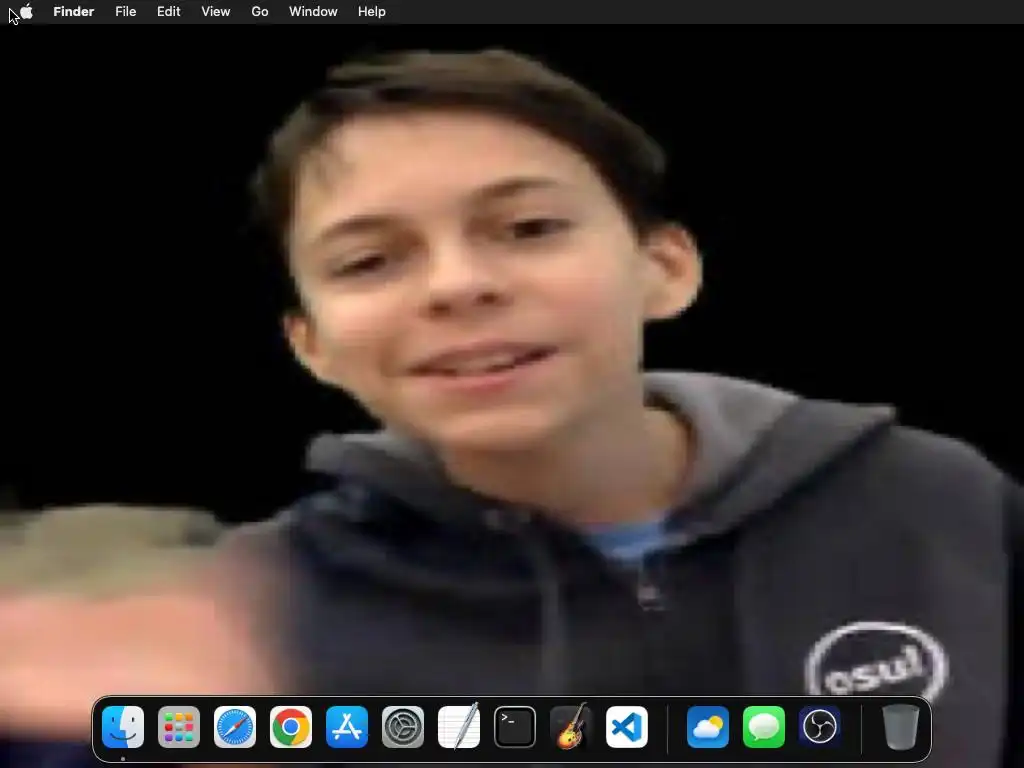Open the Apple menu
The image size is (1024, 768).
[x=26, y=12]
